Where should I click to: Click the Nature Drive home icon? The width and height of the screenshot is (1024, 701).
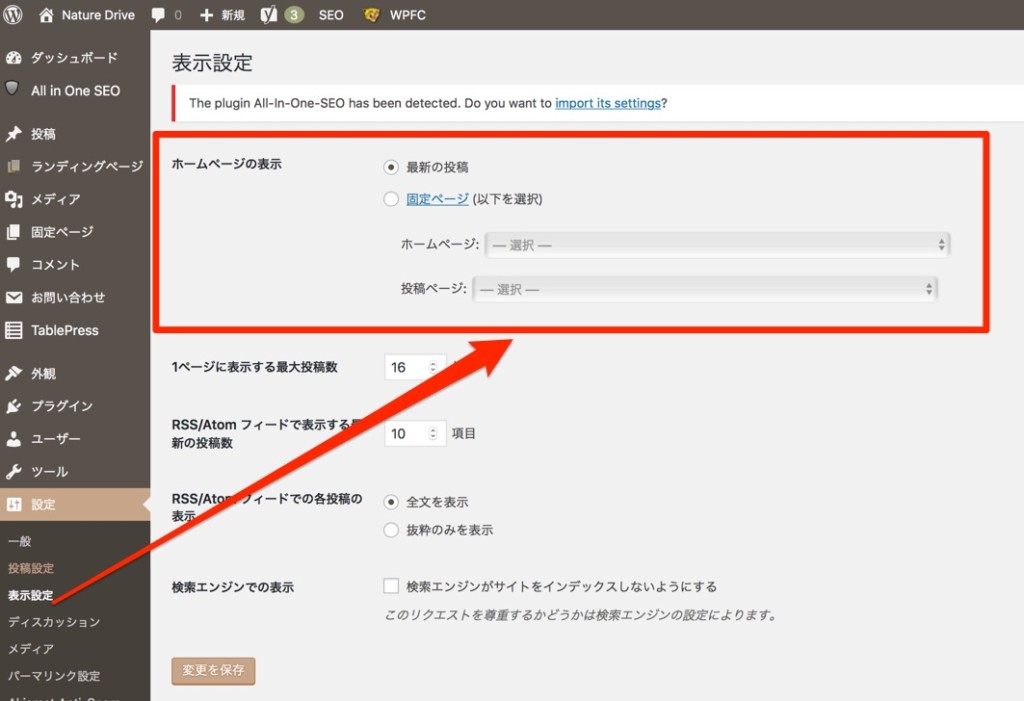[46, 14]
